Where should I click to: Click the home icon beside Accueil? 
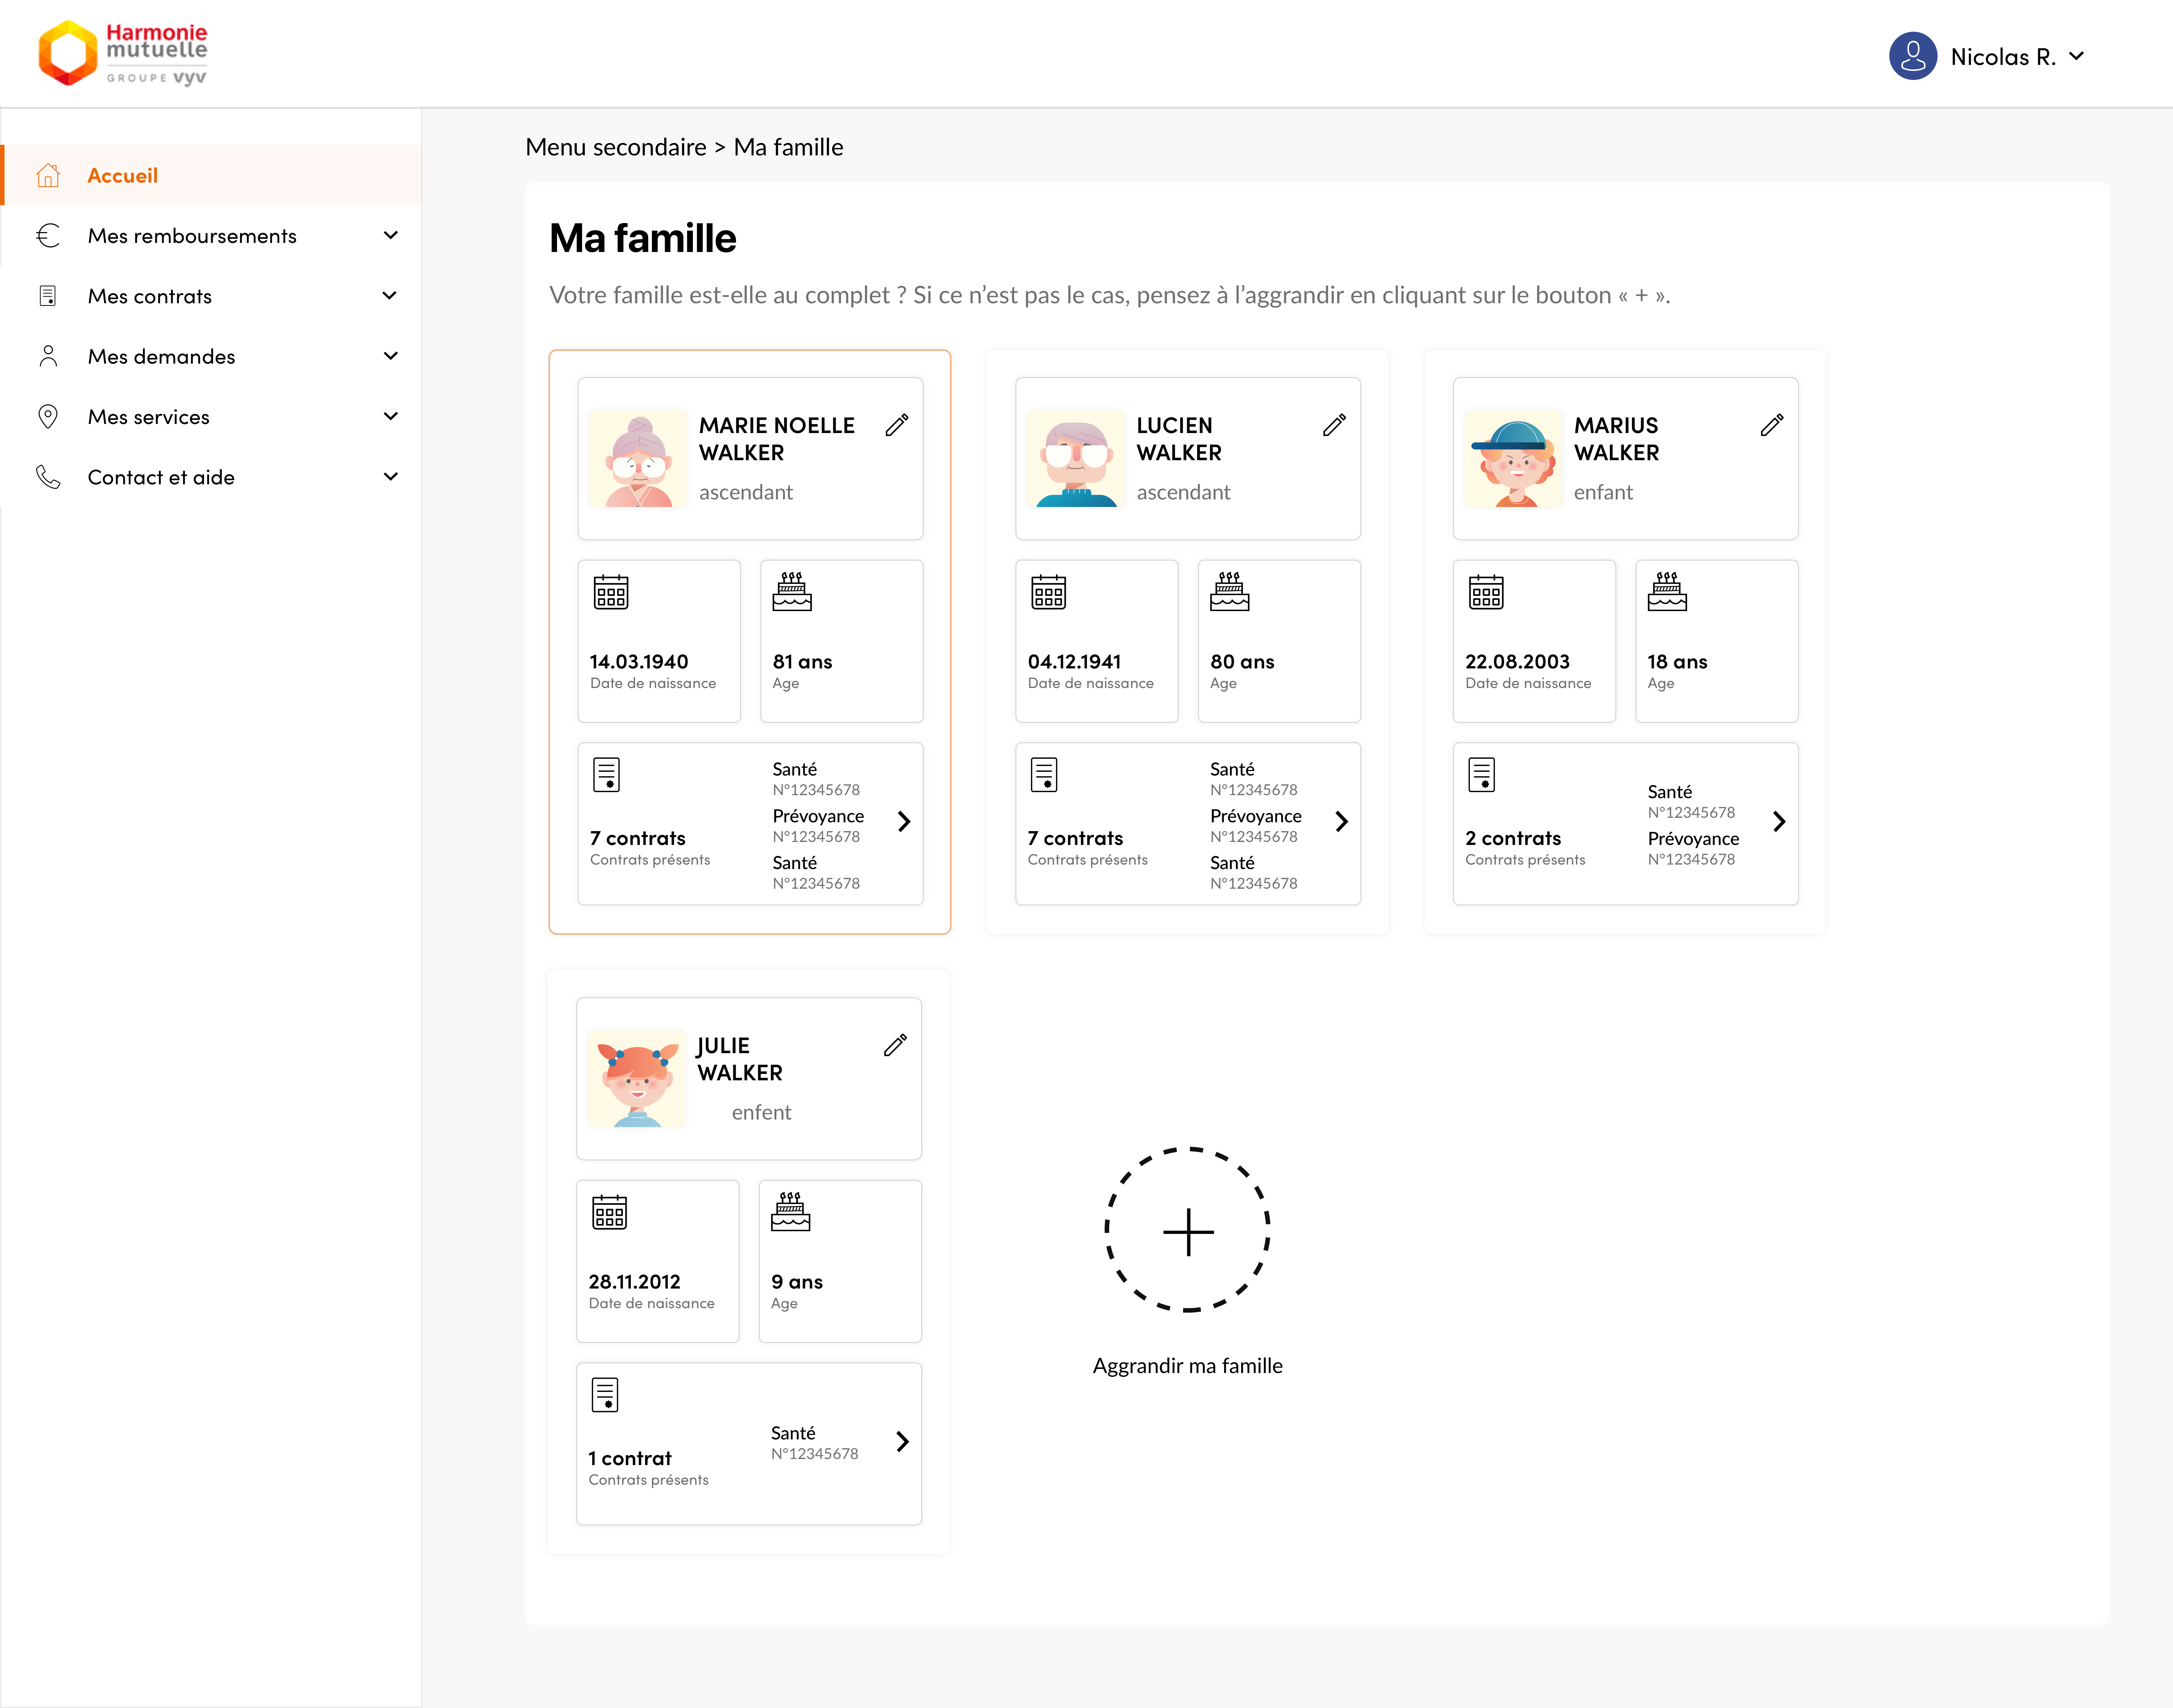(48, 176)
